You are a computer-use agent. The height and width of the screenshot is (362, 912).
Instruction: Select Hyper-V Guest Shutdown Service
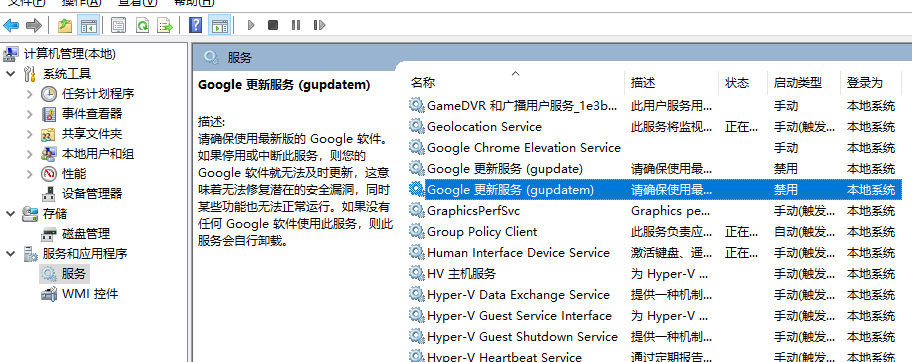[x=654, y=336]
